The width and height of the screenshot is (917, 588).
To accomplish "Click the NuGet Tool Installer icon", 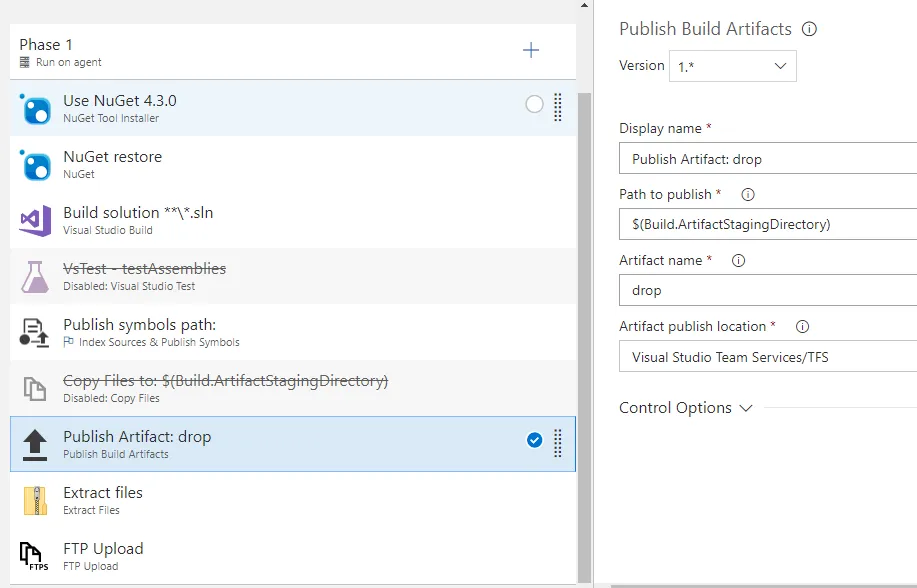I will tap(36, 109).
